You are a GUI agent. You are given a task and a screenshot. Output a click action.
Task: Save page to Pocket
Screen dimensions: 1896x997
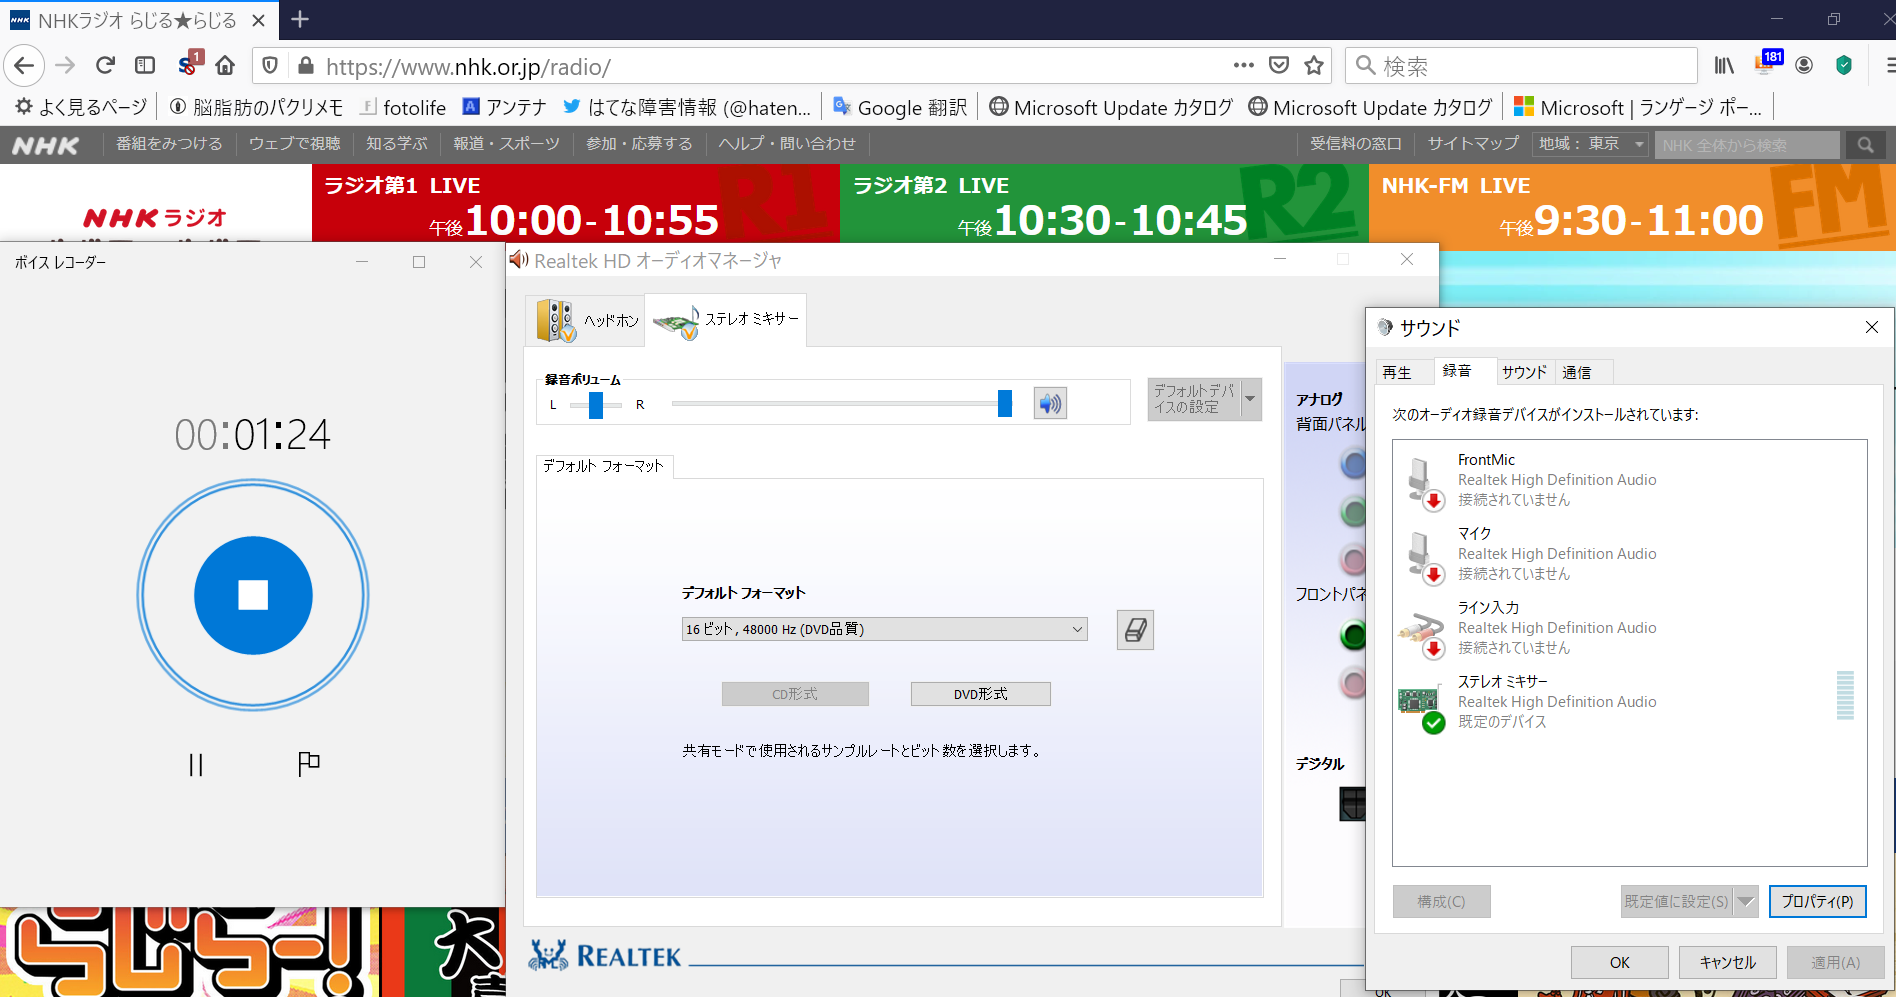click(x=1279, y=66)
